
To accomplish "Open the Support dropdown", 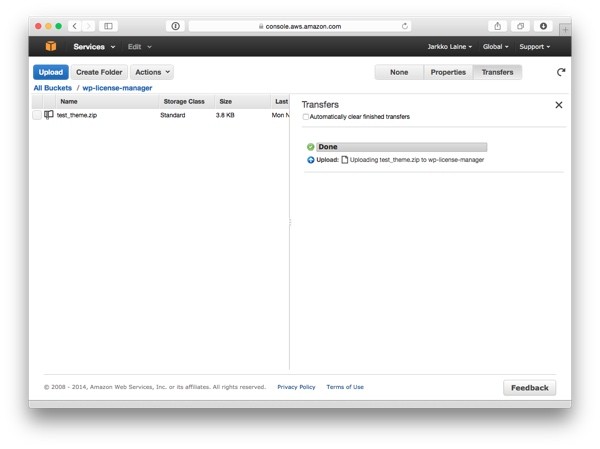I will click(x=535, y=47).
